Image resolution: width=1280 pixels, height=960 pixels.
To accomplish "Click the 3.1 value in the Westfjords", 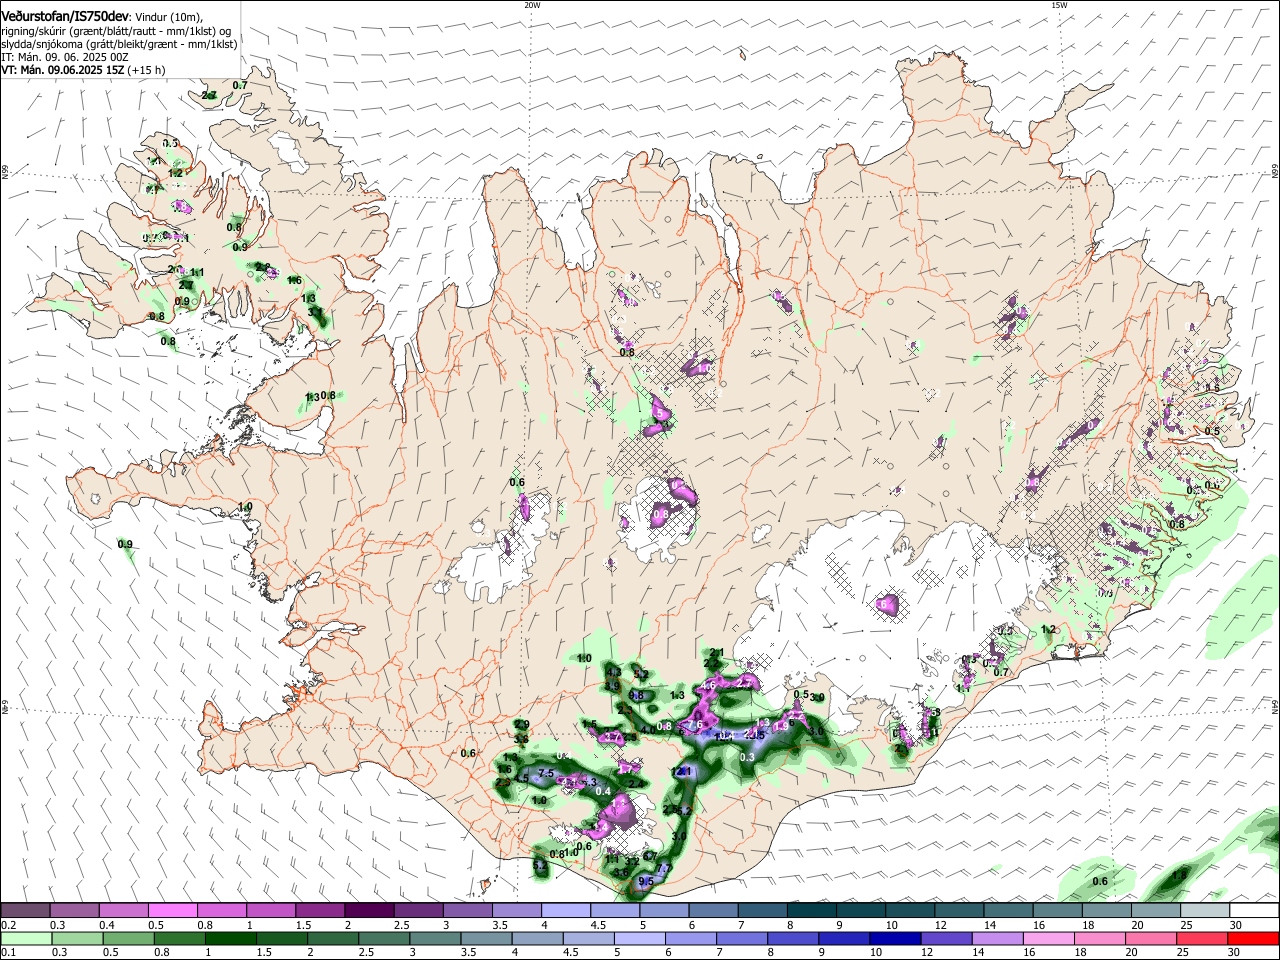I will pos(315,312).
